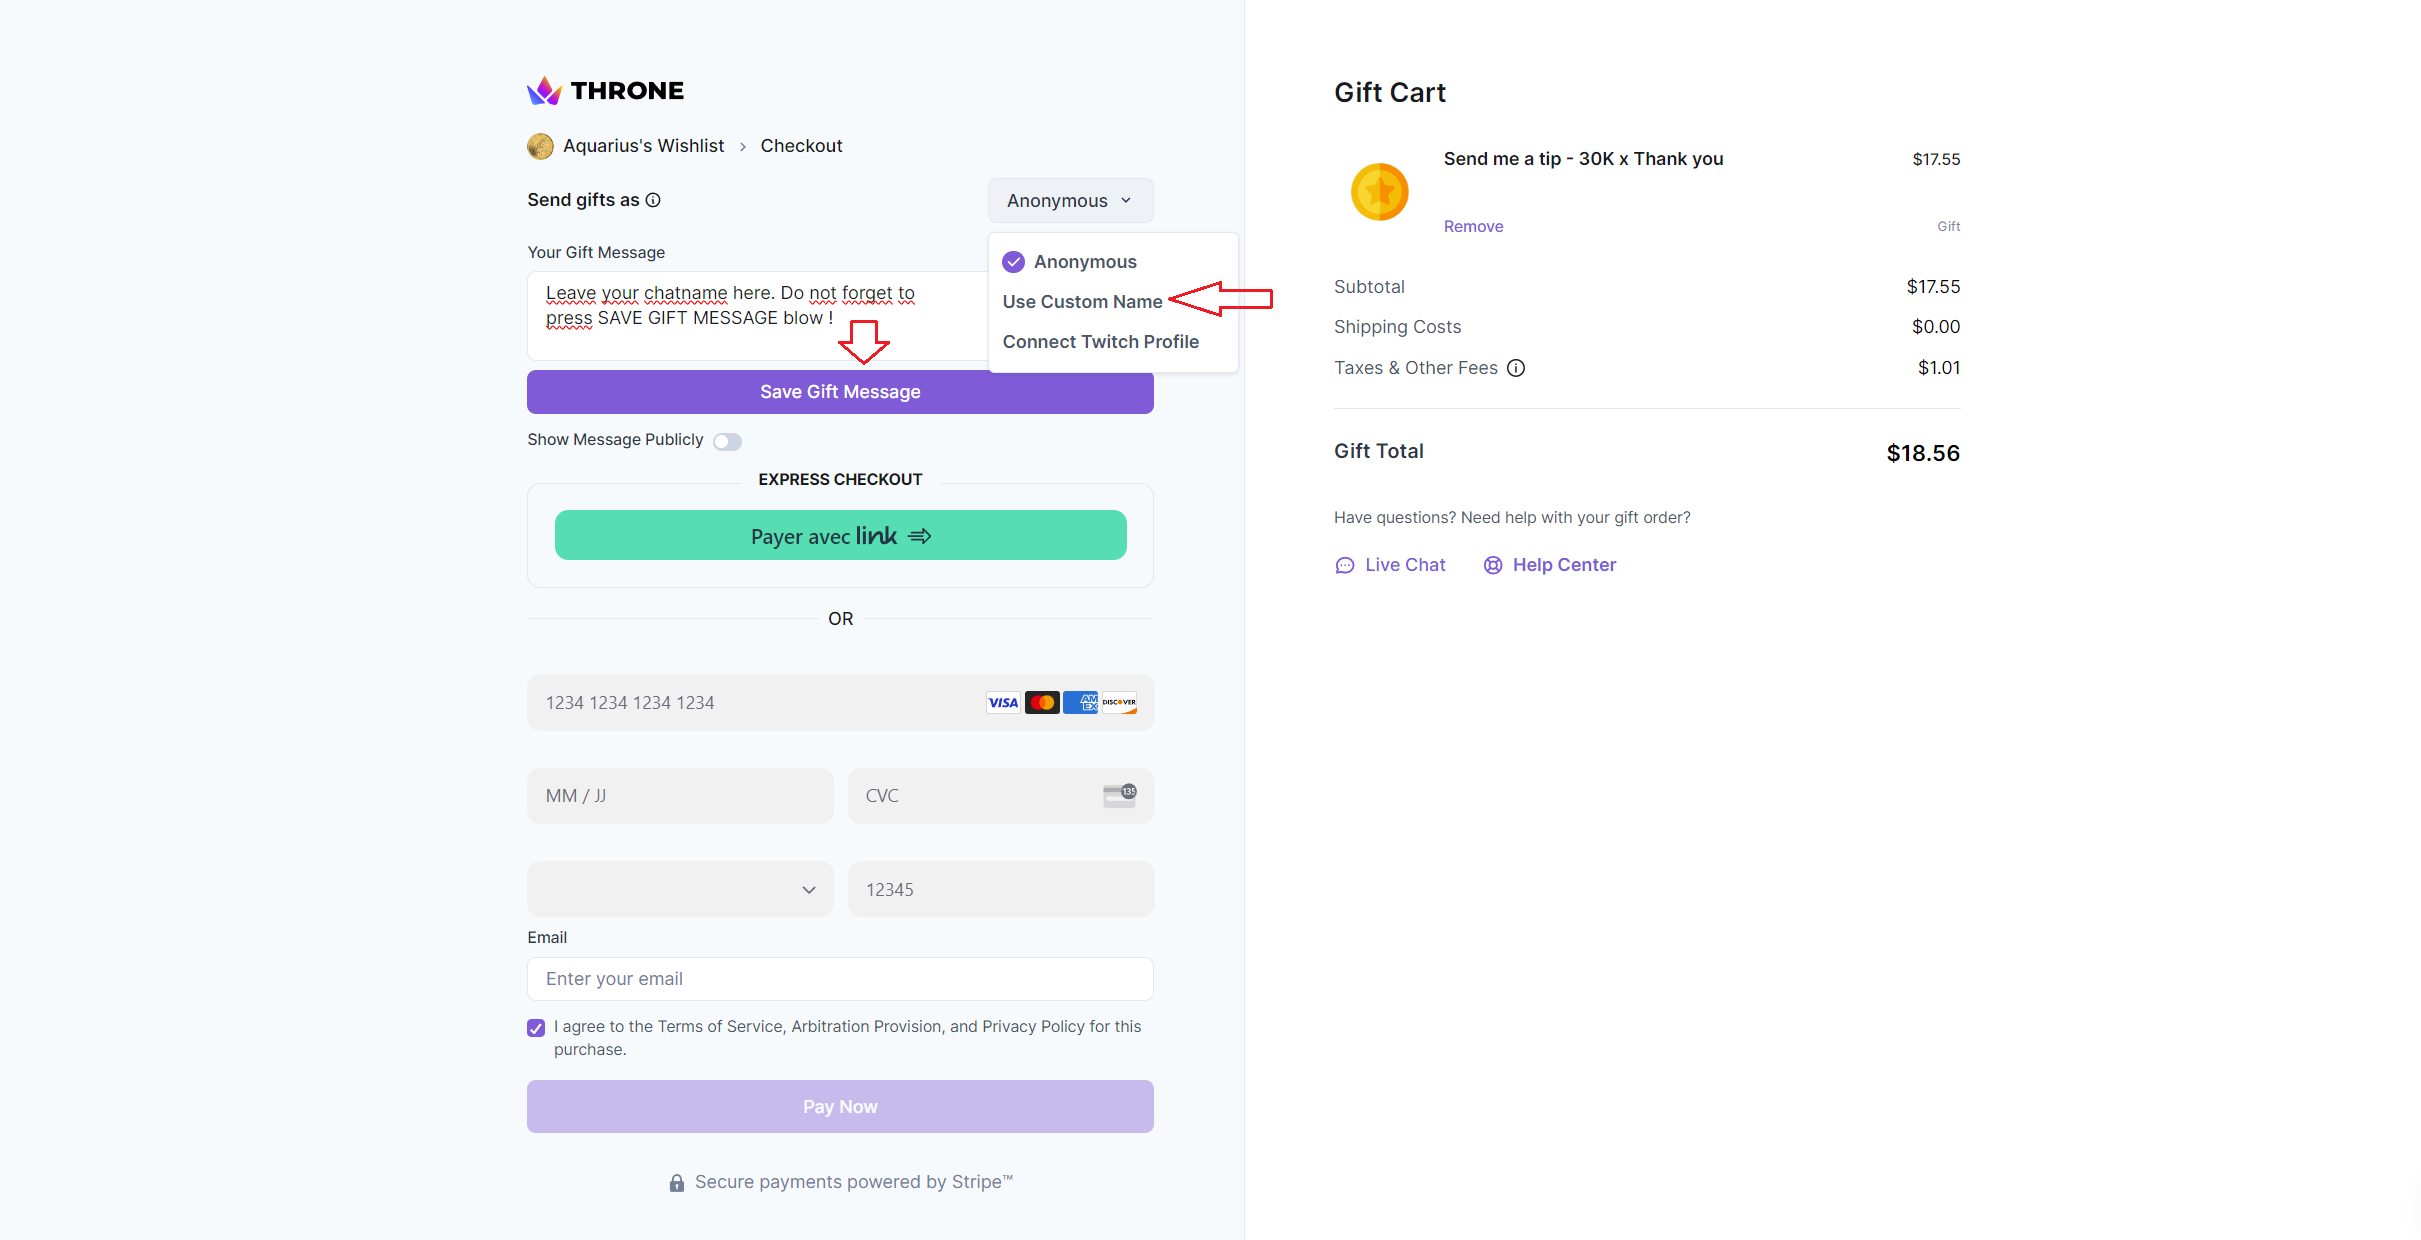Focus the MM / JJ expiry field

coord(680,796)
